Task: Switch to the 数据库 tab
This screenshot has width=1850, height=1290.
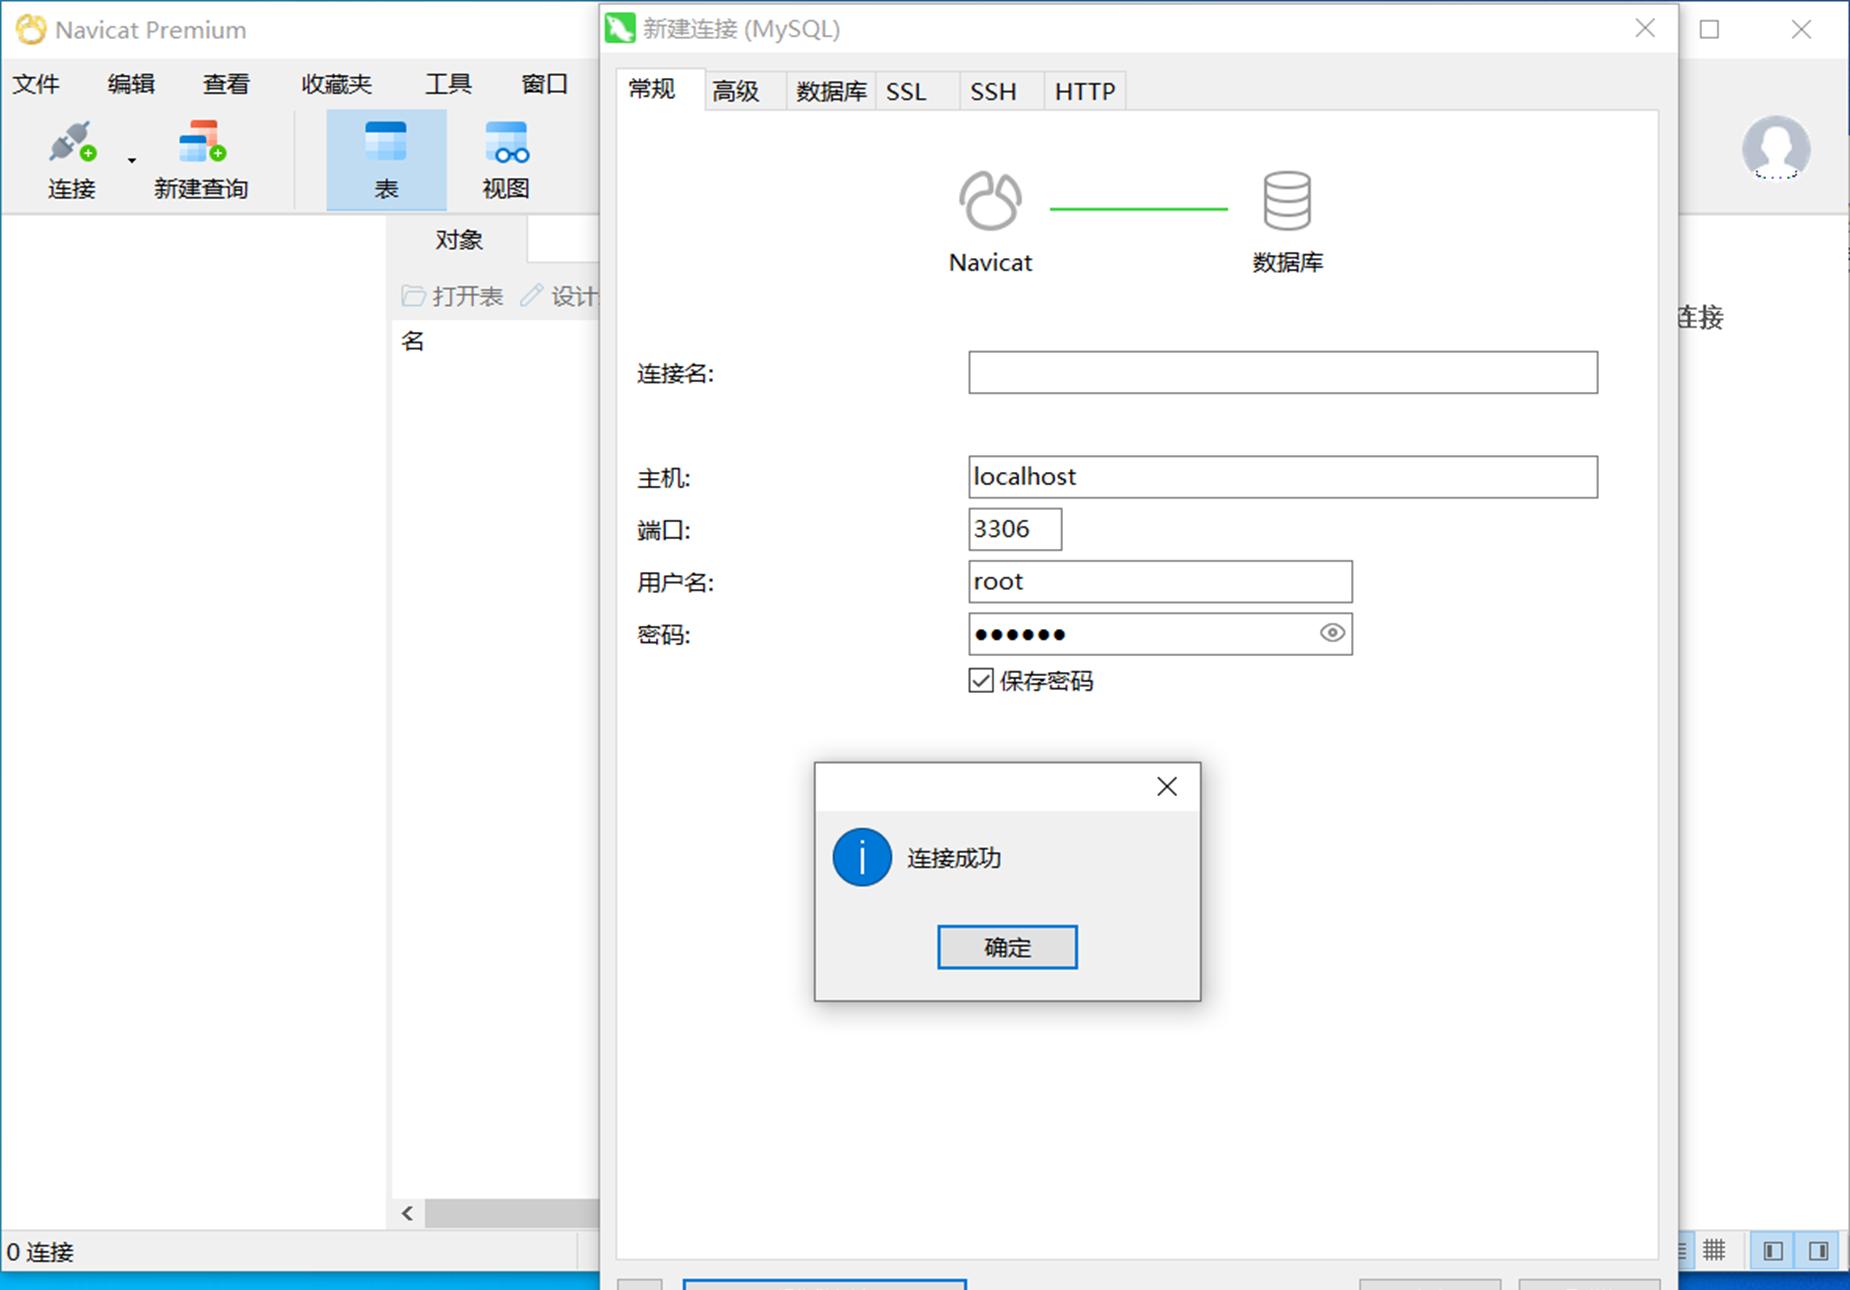Action: tap(831, 91)
